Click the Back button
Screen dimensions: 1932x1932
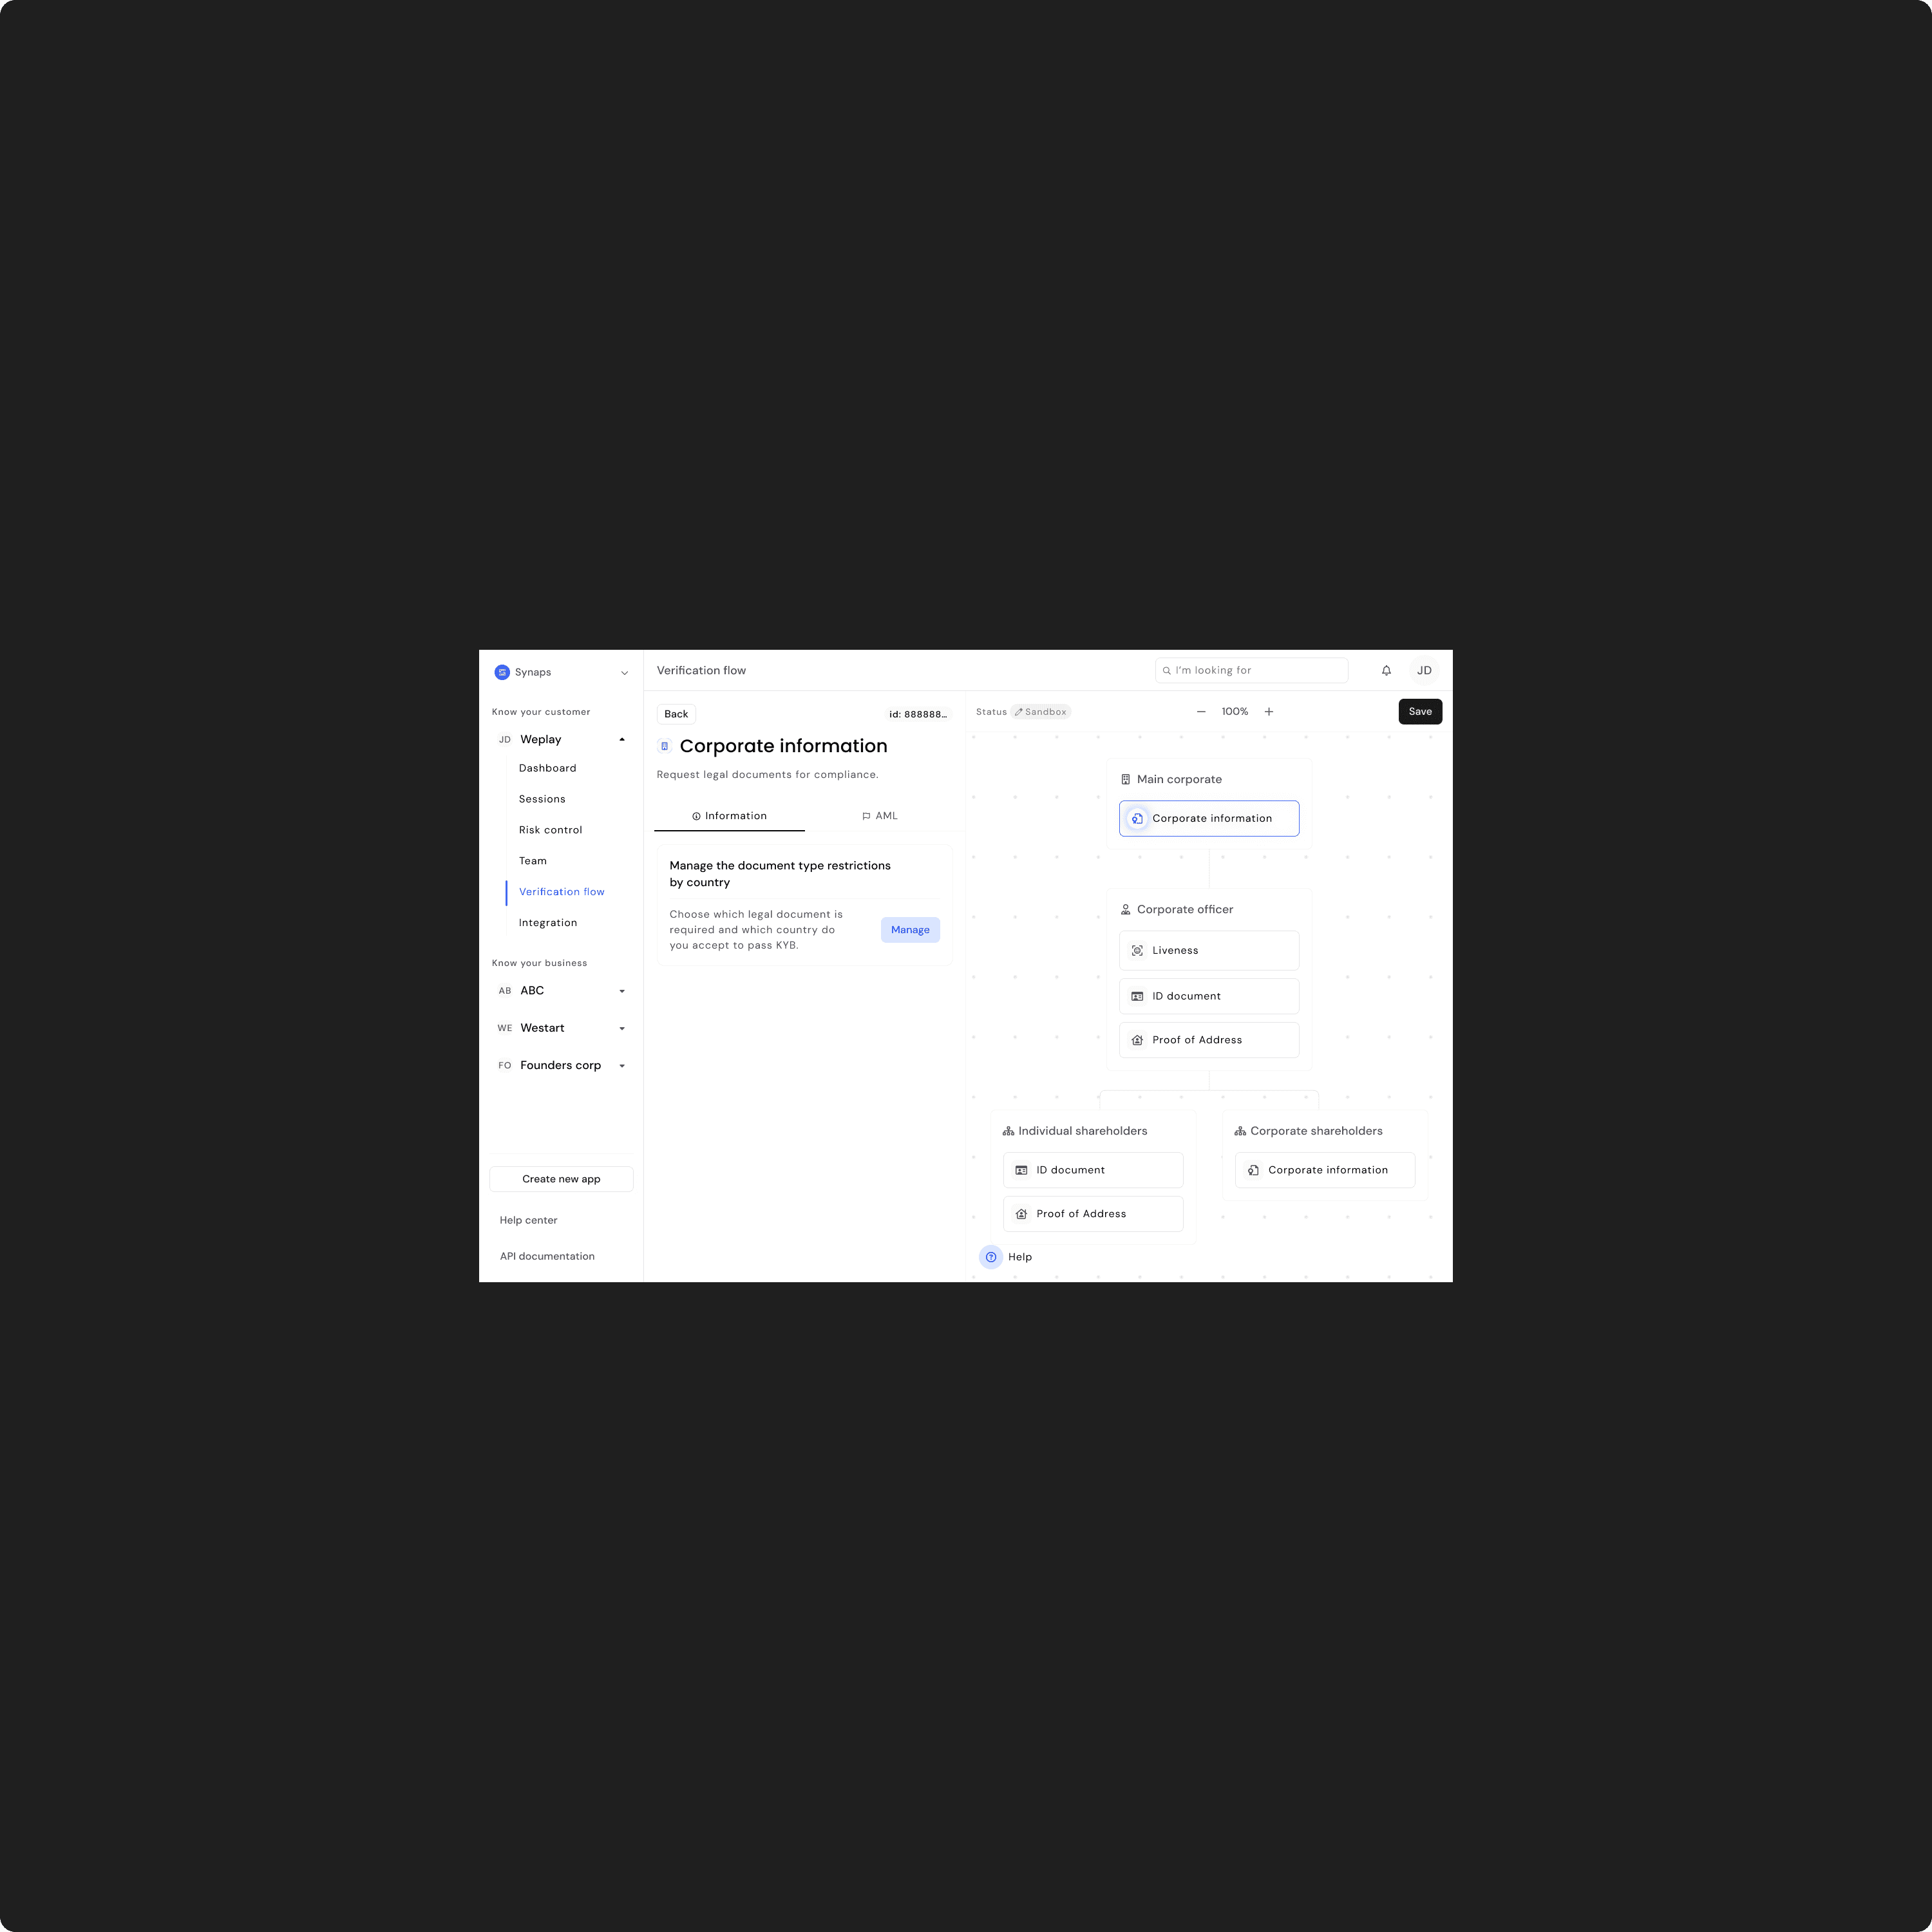coord(676,714)
